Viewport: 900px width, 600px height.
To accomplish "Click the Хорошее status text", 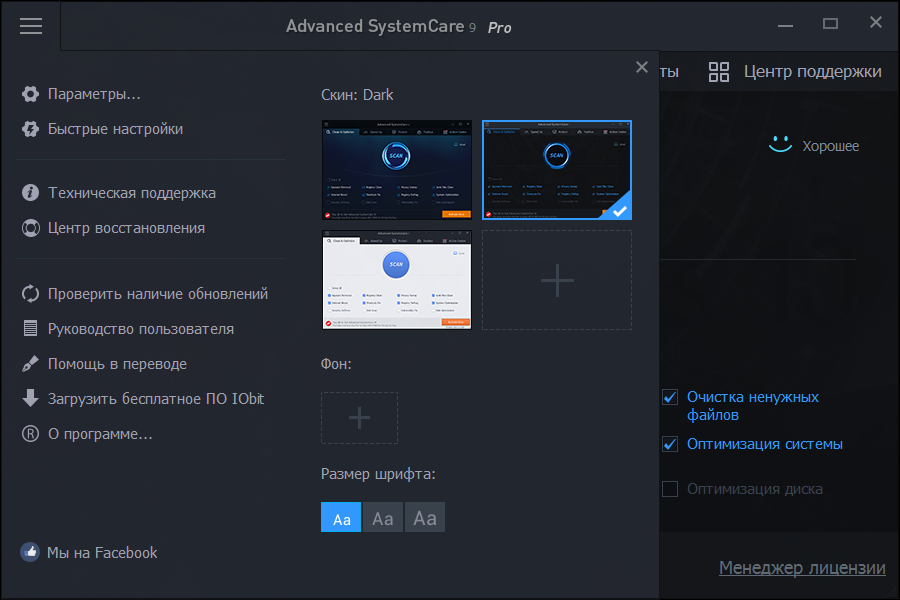I will tap(831, 146).
